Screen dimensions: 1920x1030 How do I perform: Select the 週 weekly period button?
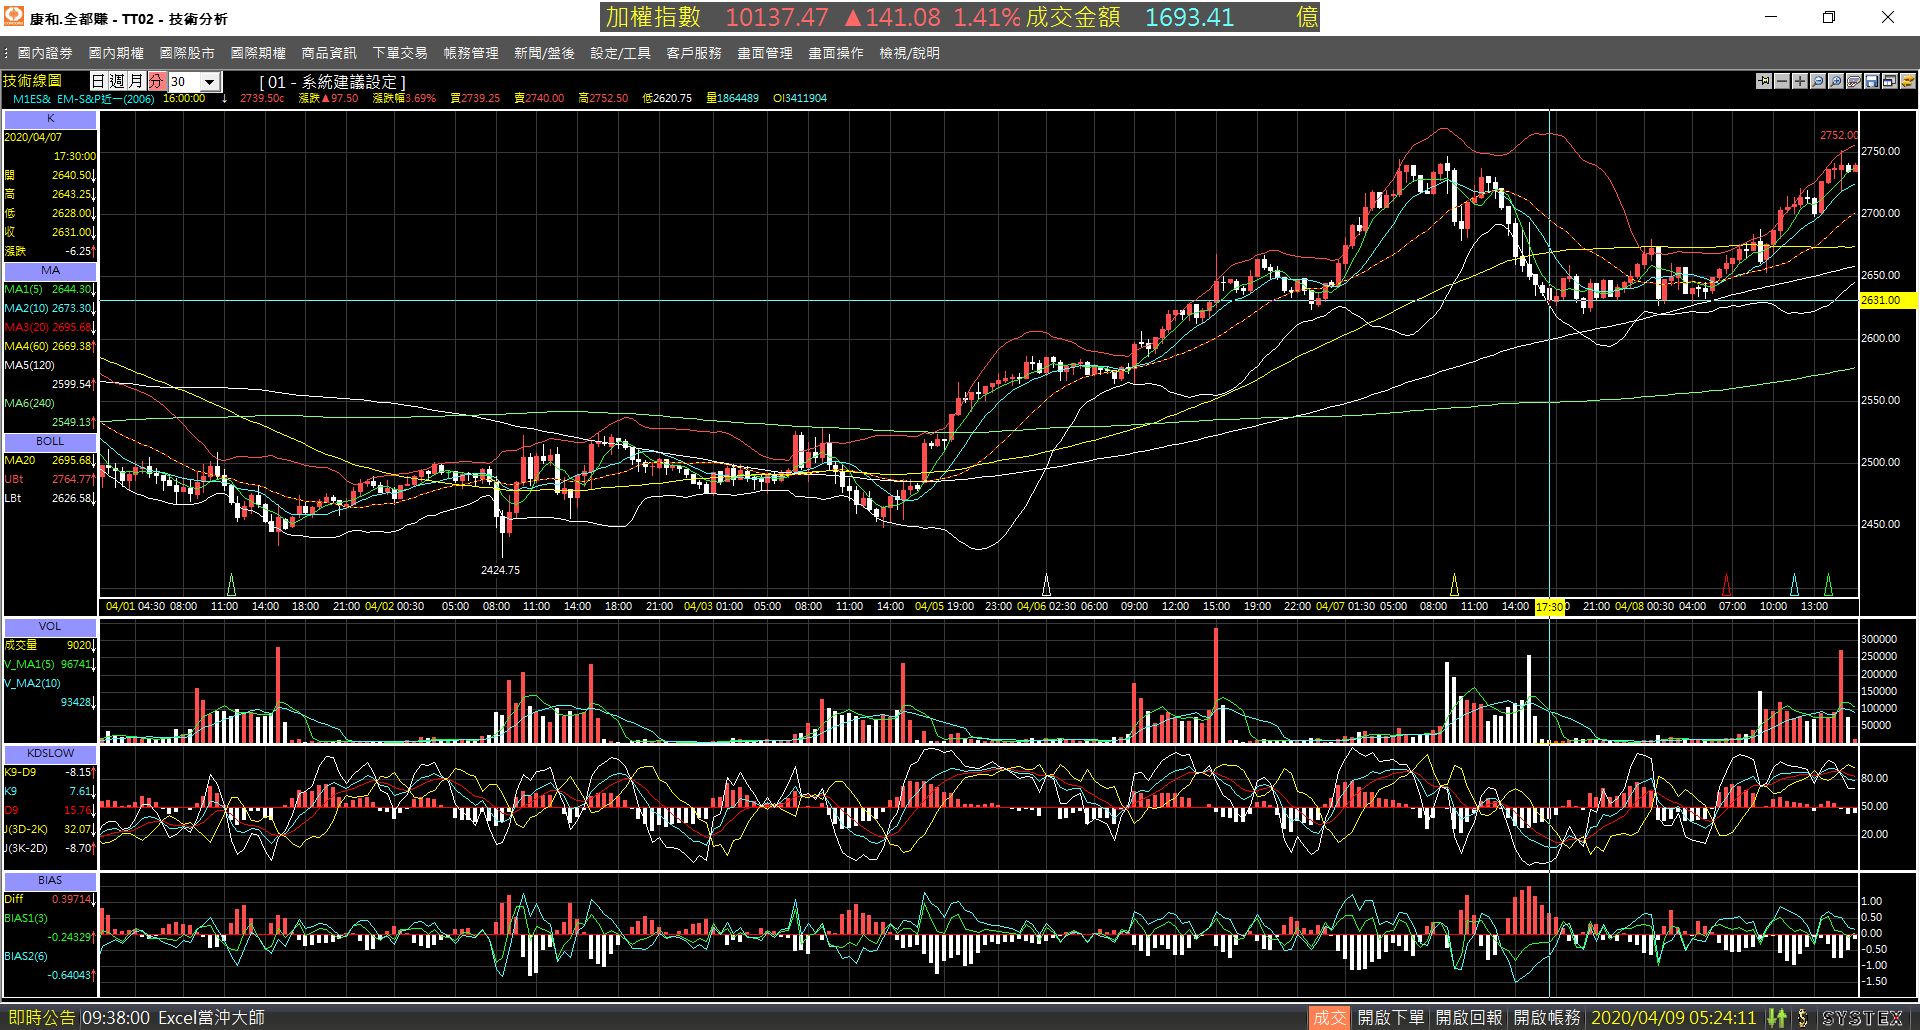point(118,81)
